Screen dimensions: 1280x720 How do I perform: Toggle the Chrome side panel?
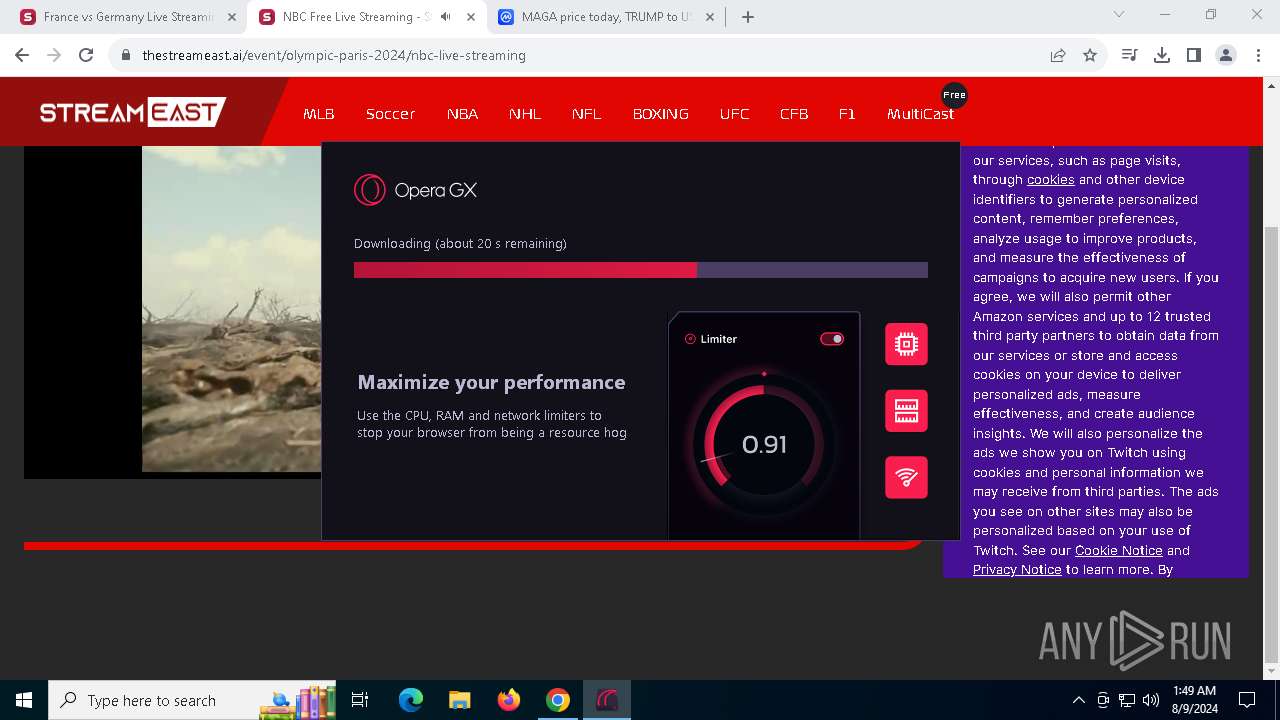click(1194, 55)
